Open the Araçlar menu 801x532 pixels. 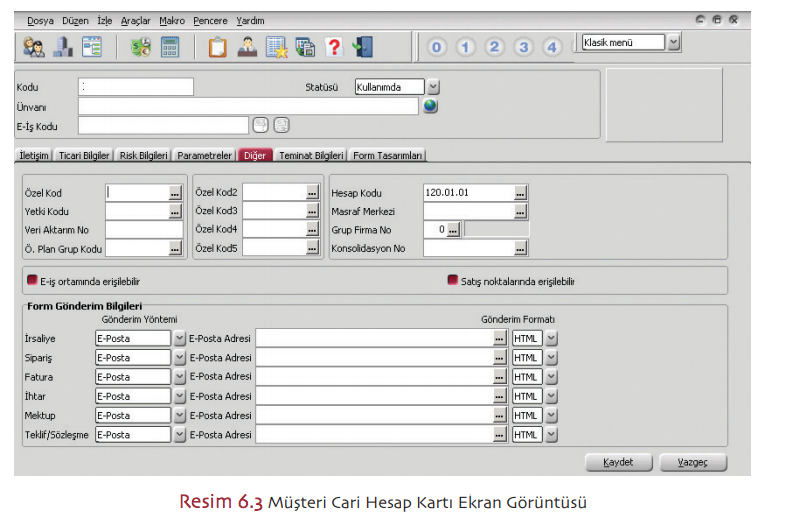point(135,20)
